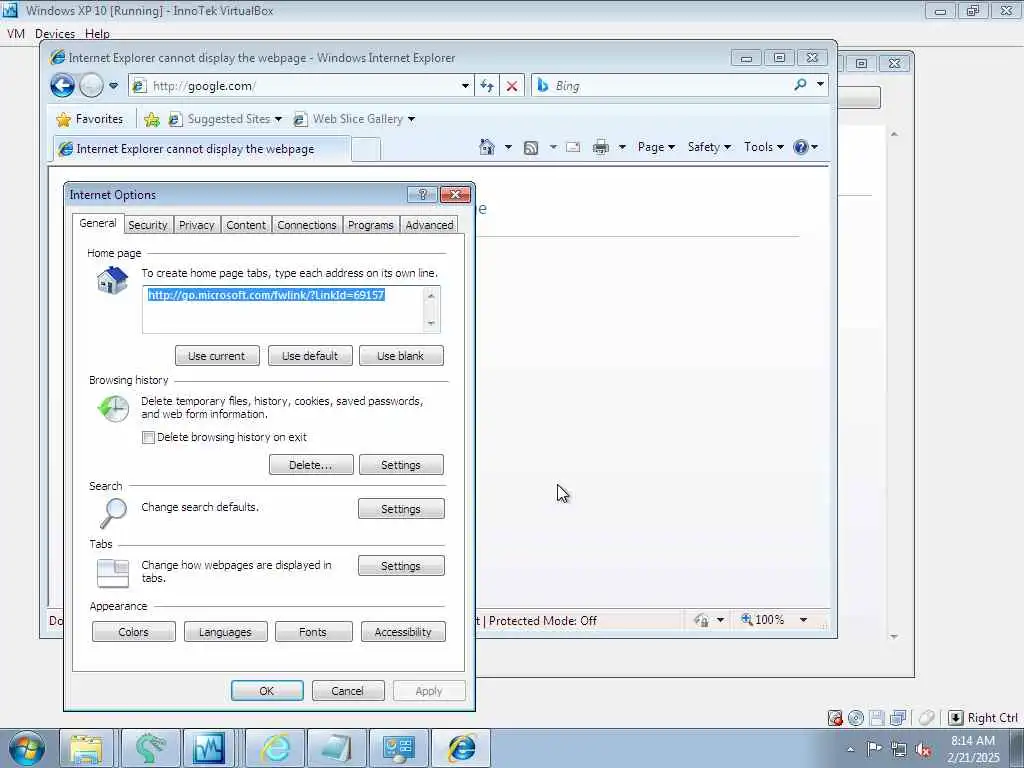Open the Safety menu
1024x768 pixels.
click(x=709, y=147)
